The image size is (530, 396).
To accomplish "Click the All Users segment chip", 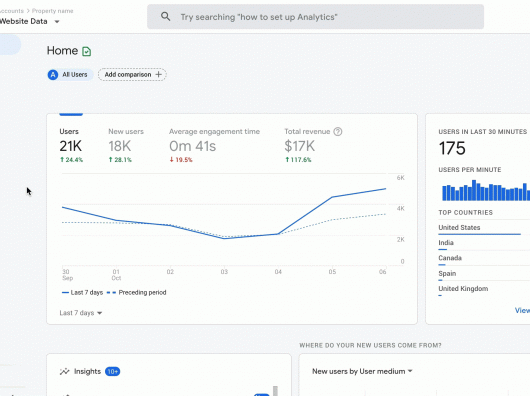I will point(70,75).
